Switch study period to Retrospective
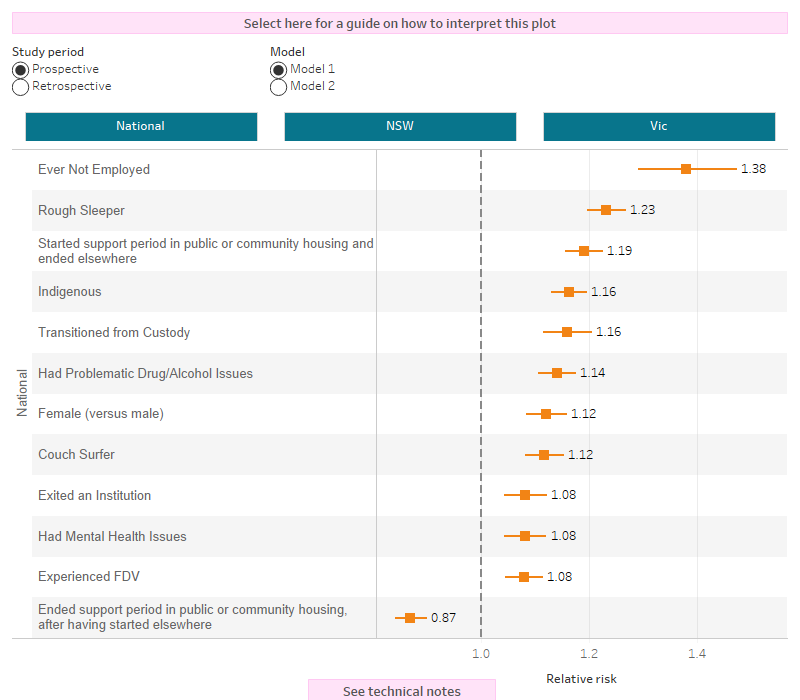This screenshot has height=700, width=800. pyautogui.click(x=19, y=87)
